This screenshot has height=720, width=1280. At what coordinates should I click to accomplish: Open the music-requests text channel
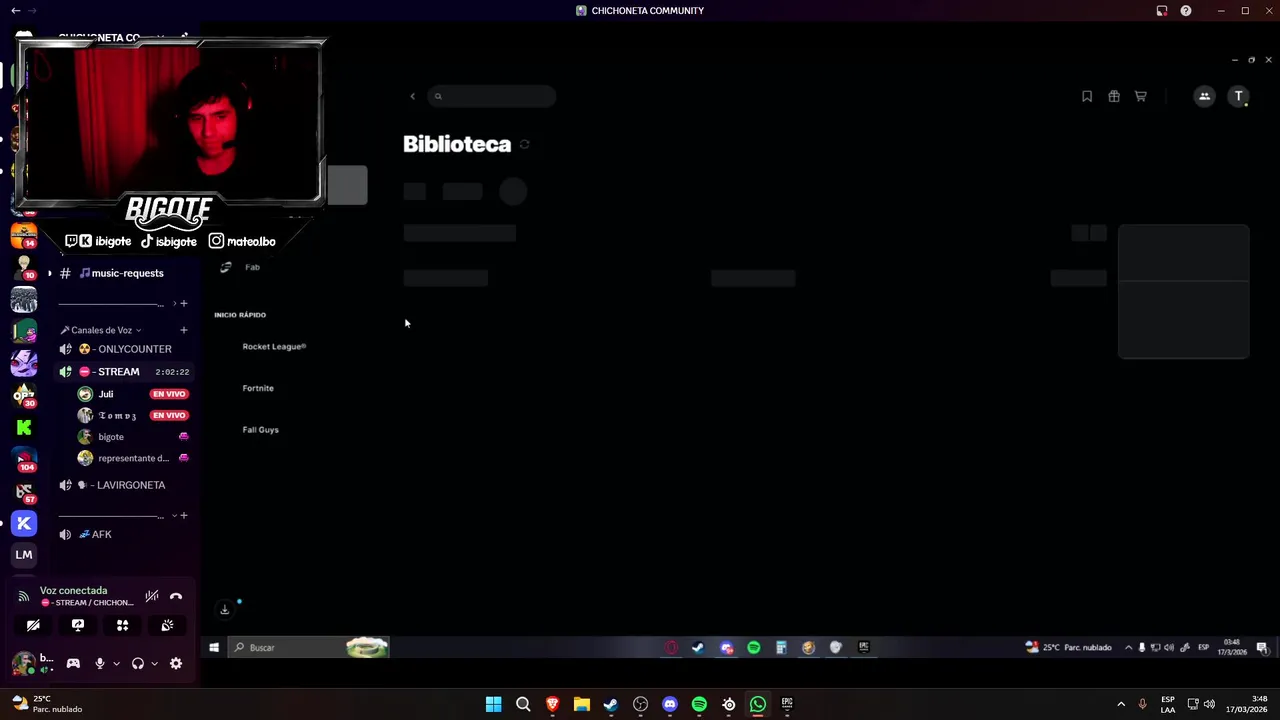coord(120,273)
